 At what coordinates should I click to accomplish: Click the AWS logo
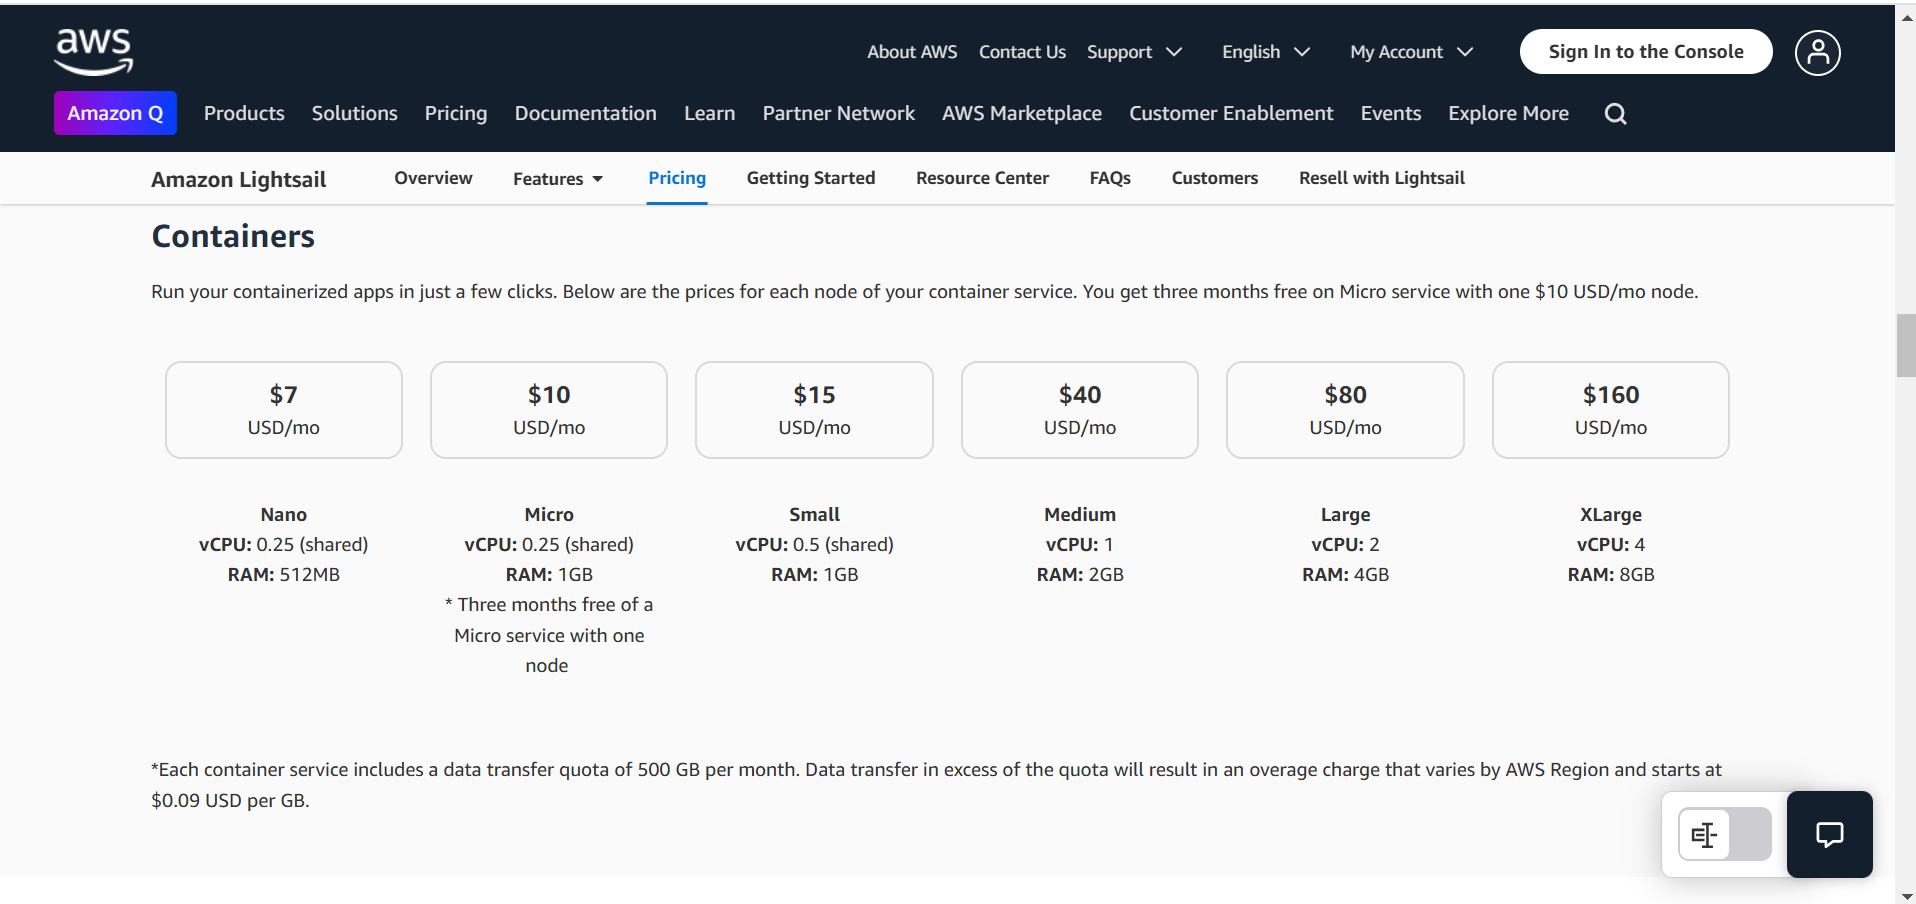pos(94,52)
